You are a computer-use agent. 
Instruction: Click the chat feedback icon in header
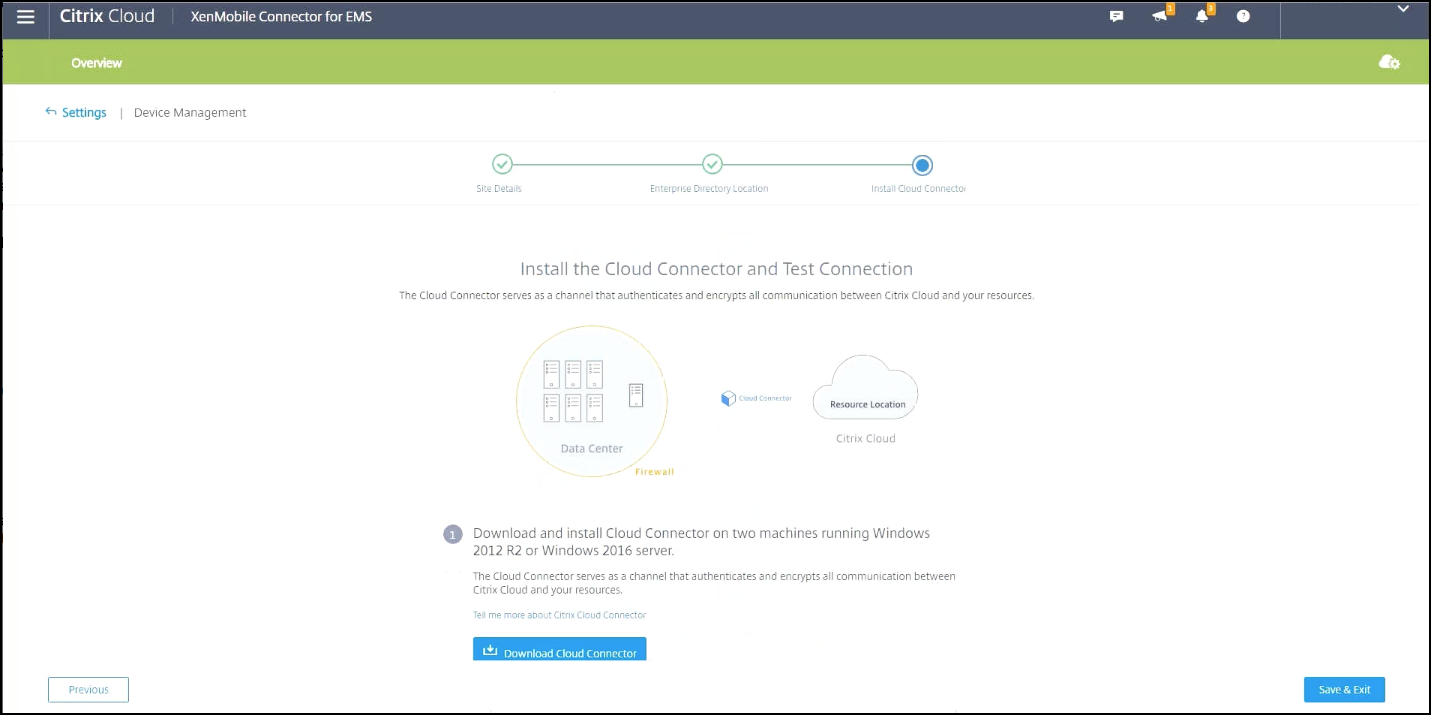(1117, 17)
